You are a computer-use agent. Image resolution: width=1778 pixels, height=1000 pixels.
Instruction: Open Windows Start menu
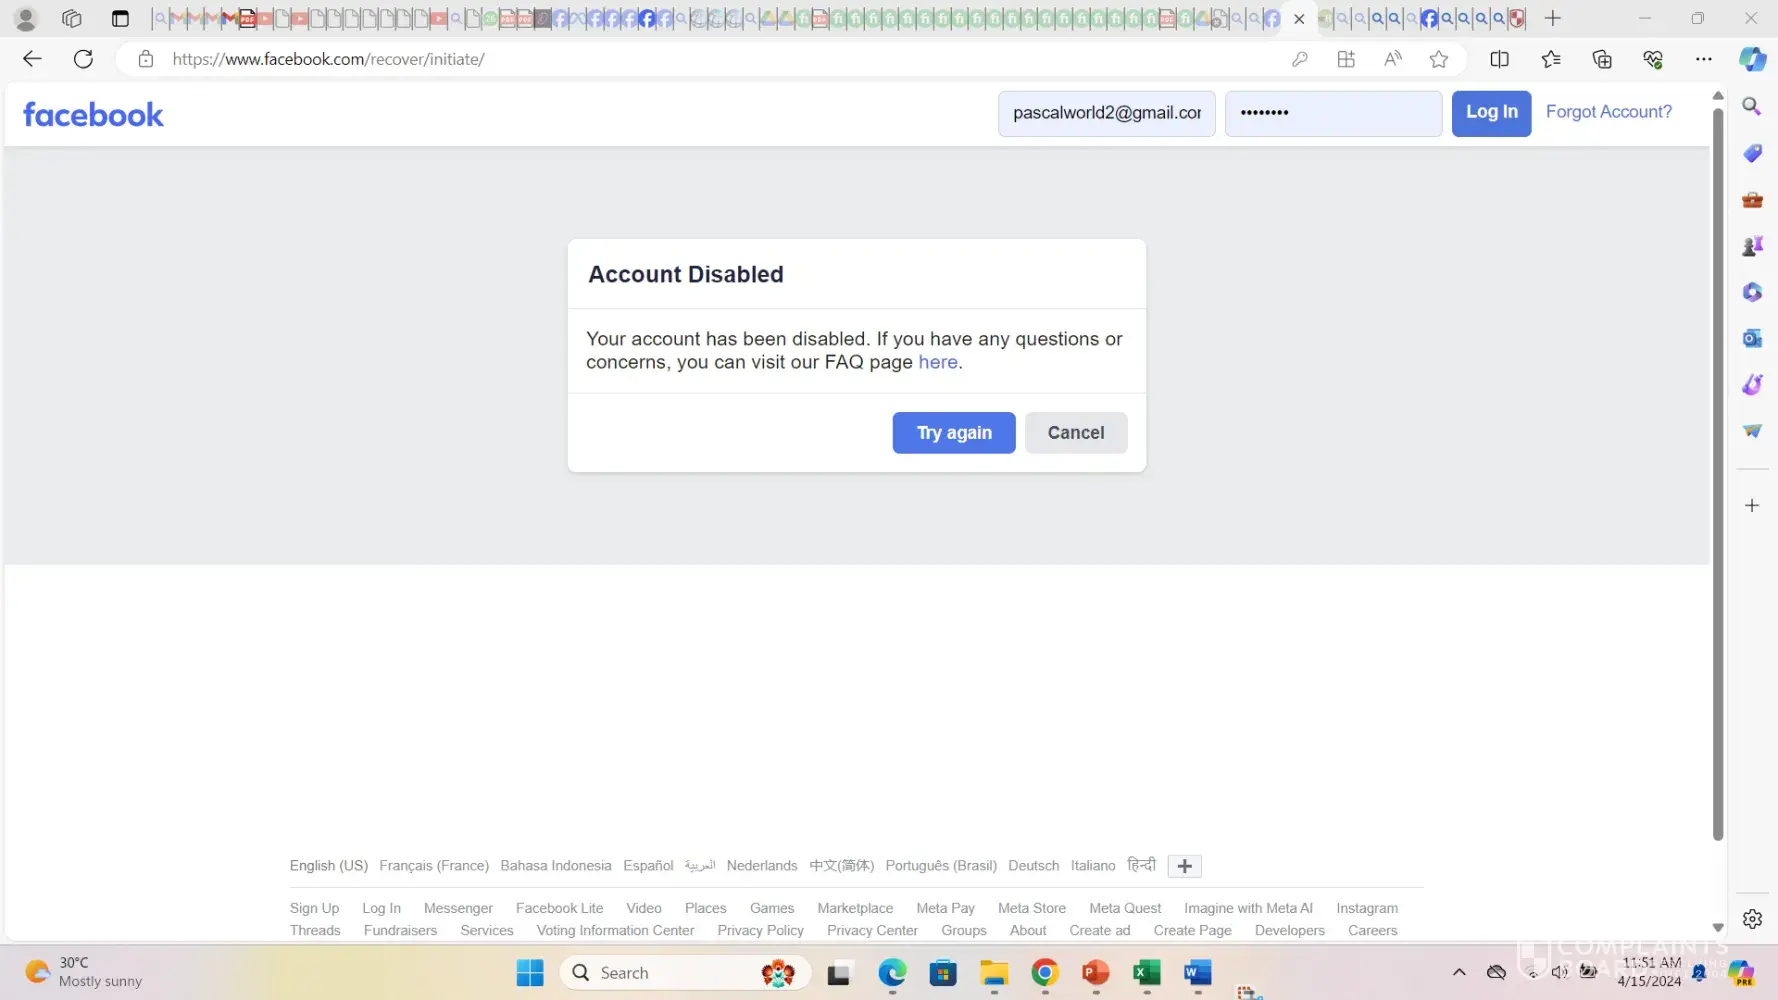530,972
